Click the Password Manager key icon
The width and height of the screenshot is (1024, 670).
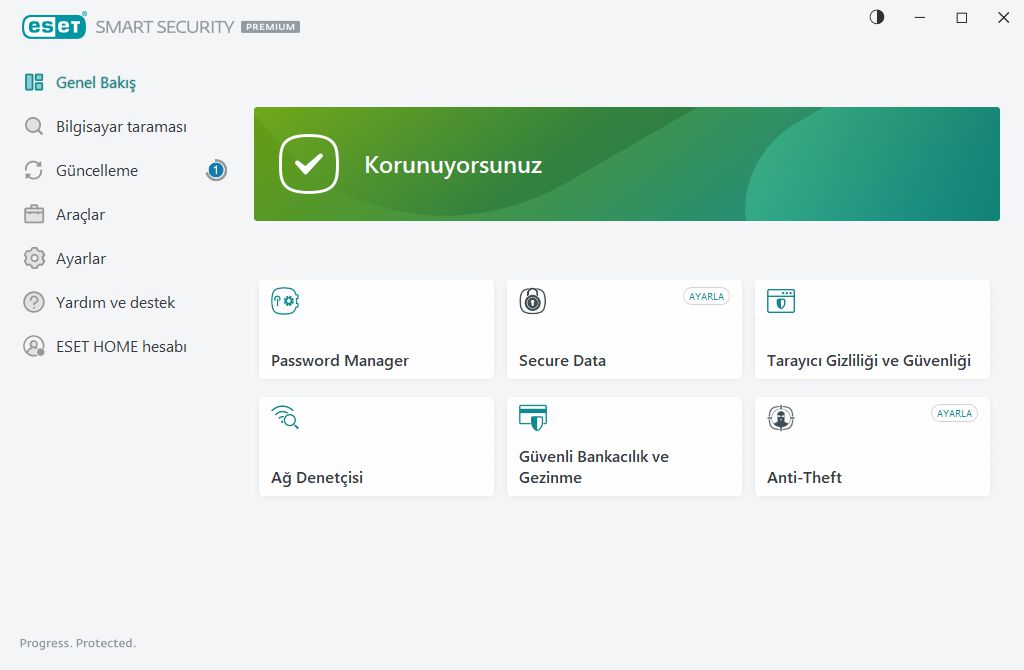click(286, 301)
